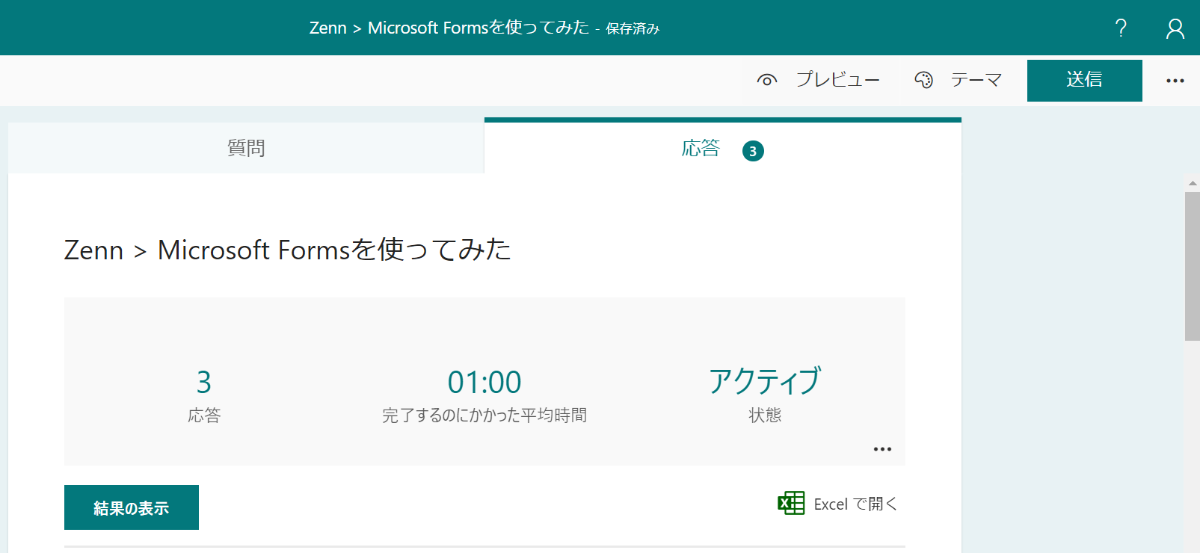
Task: Open the Excel icon next to Excel で開く
Action: tap(791, 503)
